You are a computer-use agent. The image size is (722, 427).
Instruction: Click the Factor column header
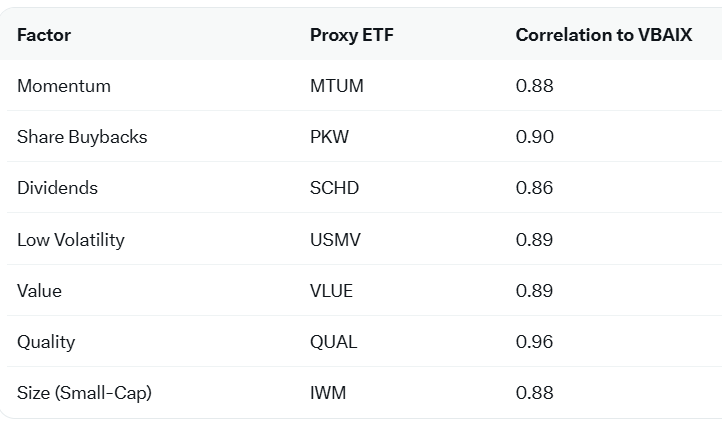tap(44, 35)
